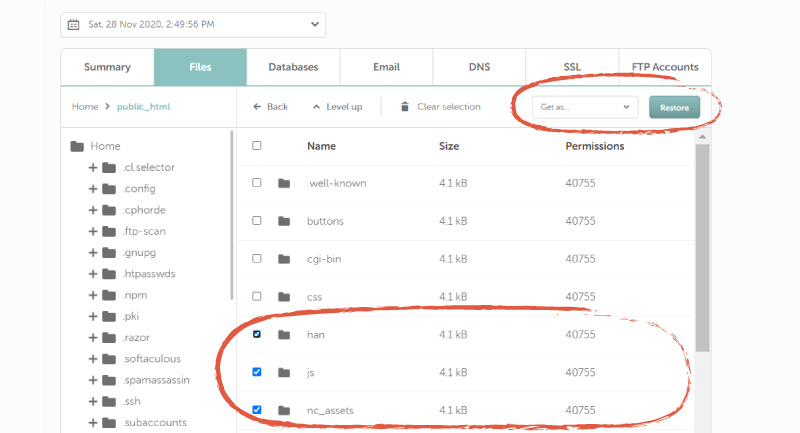Expand the .pki tree folder
800x433 pixels.
coord(93,316)
